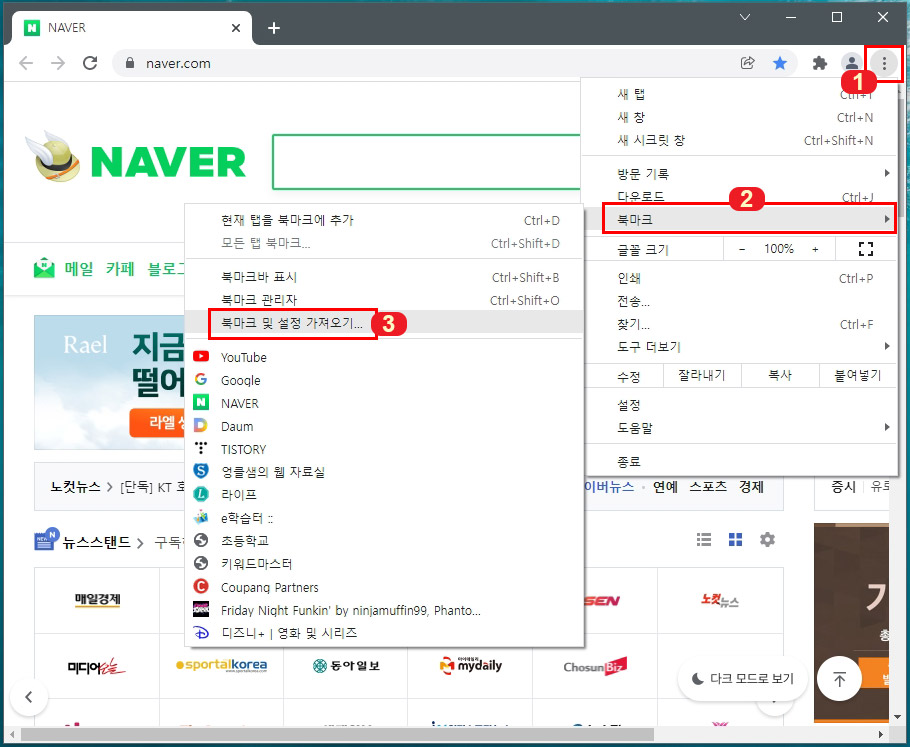The image size is (910, 747).
Task: Open 메일 link
Action: 78,269
